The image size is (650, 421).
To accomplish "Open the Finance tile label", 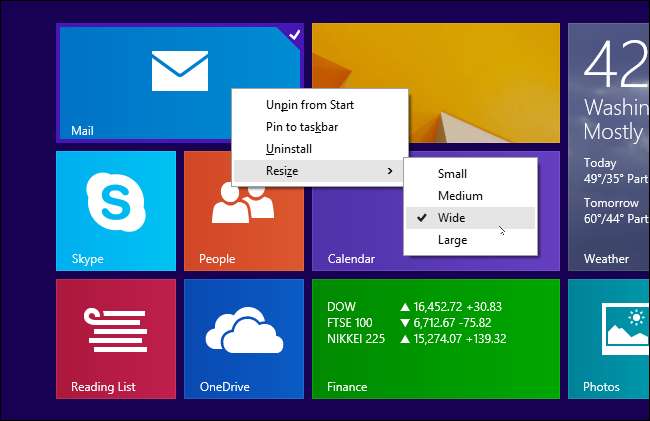I will pyautogui.click(x=347, y=387).
